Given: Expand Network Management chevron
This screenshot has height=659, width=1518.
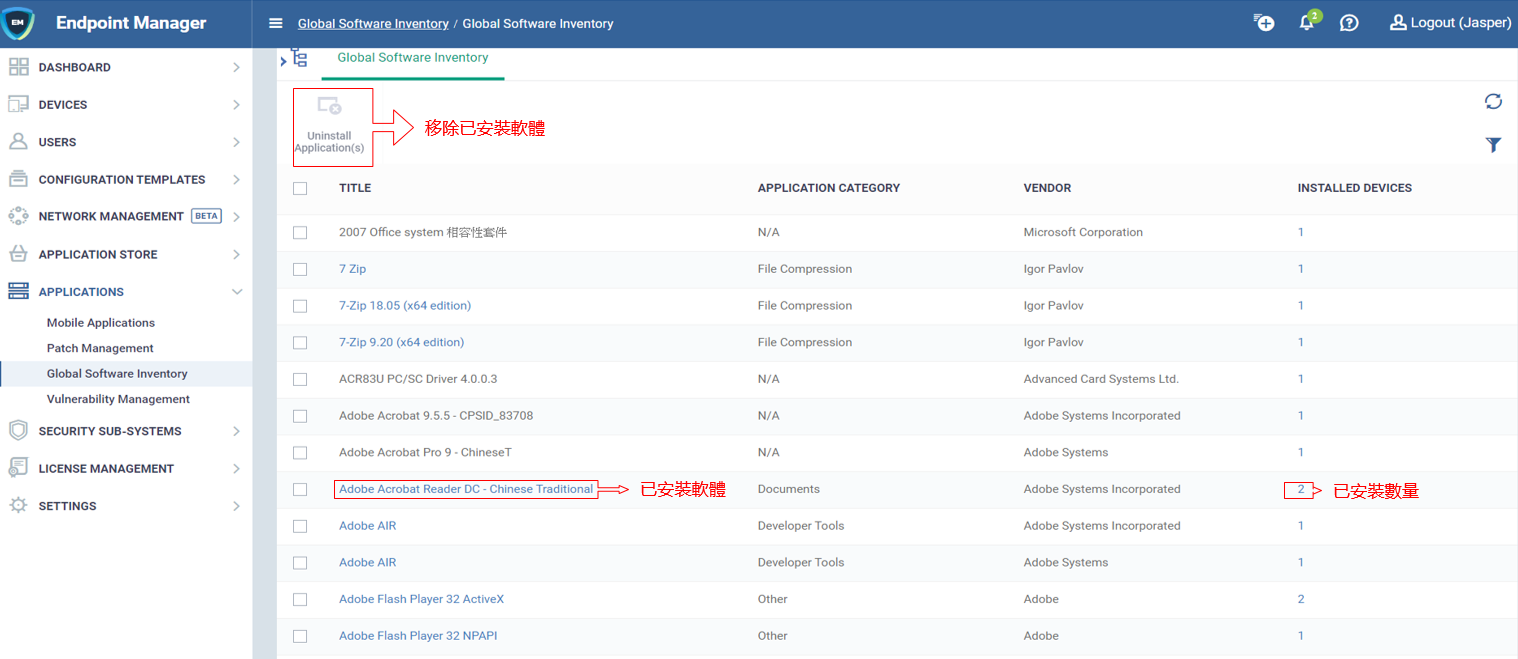Looking at the screenshot, I should click(x=236, y=216).
